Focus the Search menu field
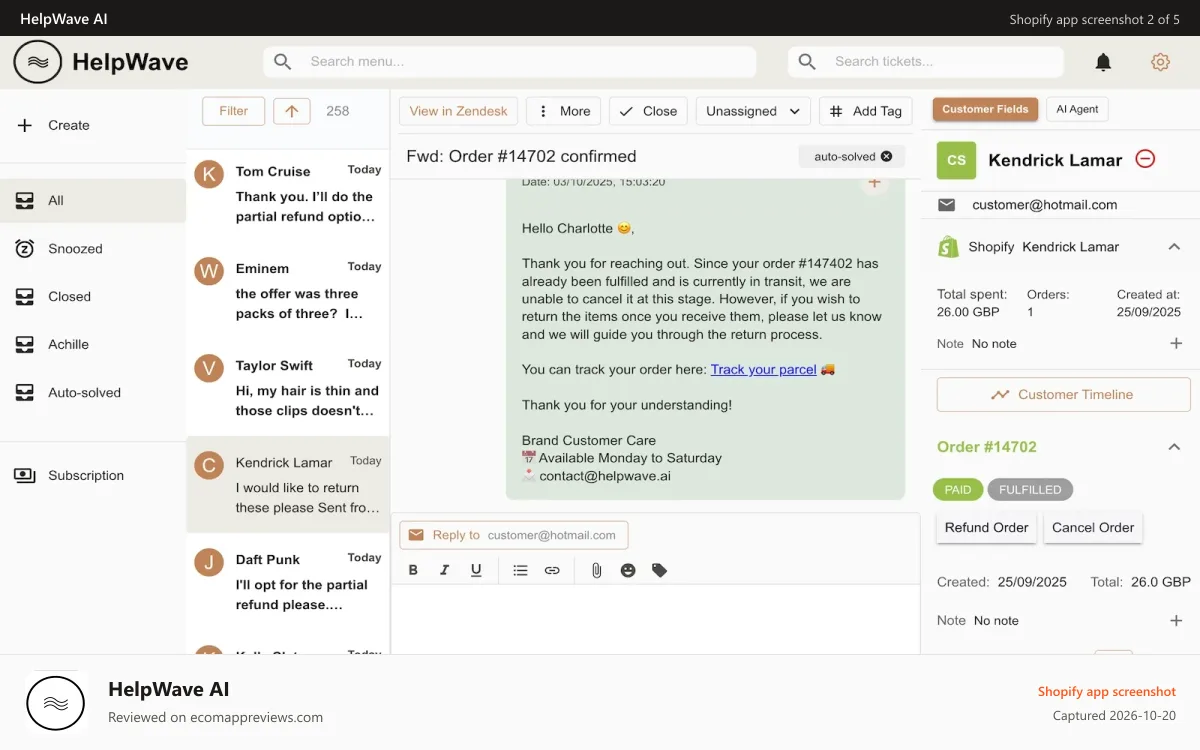The width and height of the screenshot is (1200, 750). point(510,62)
